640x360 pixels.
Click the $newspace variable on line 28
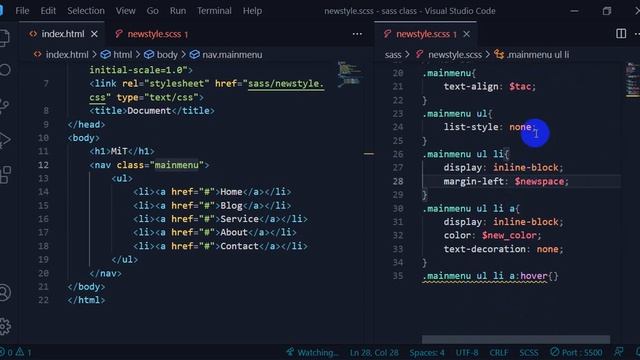pyautogui.click(x=539, y=181)
